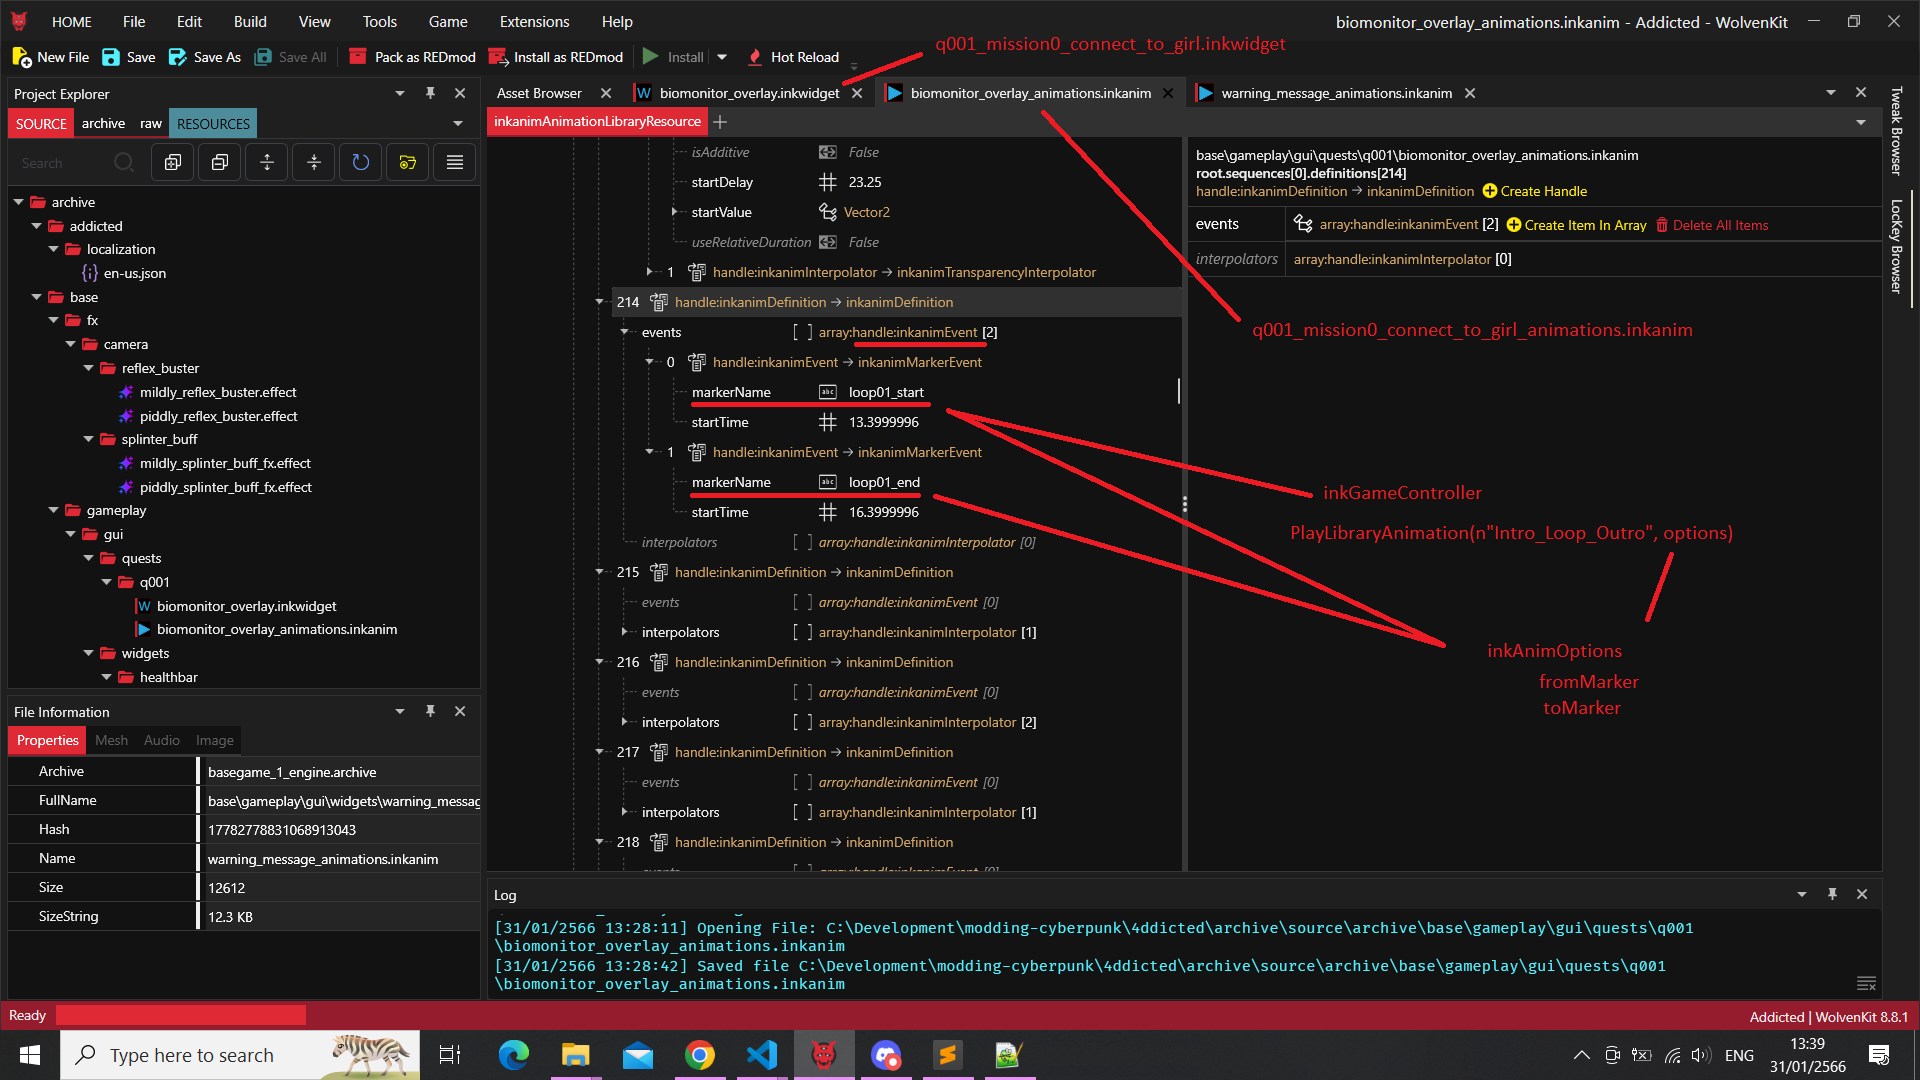Click Delete All Items
Viewport: 1920px width, 1080px height.
point(1712,225)
